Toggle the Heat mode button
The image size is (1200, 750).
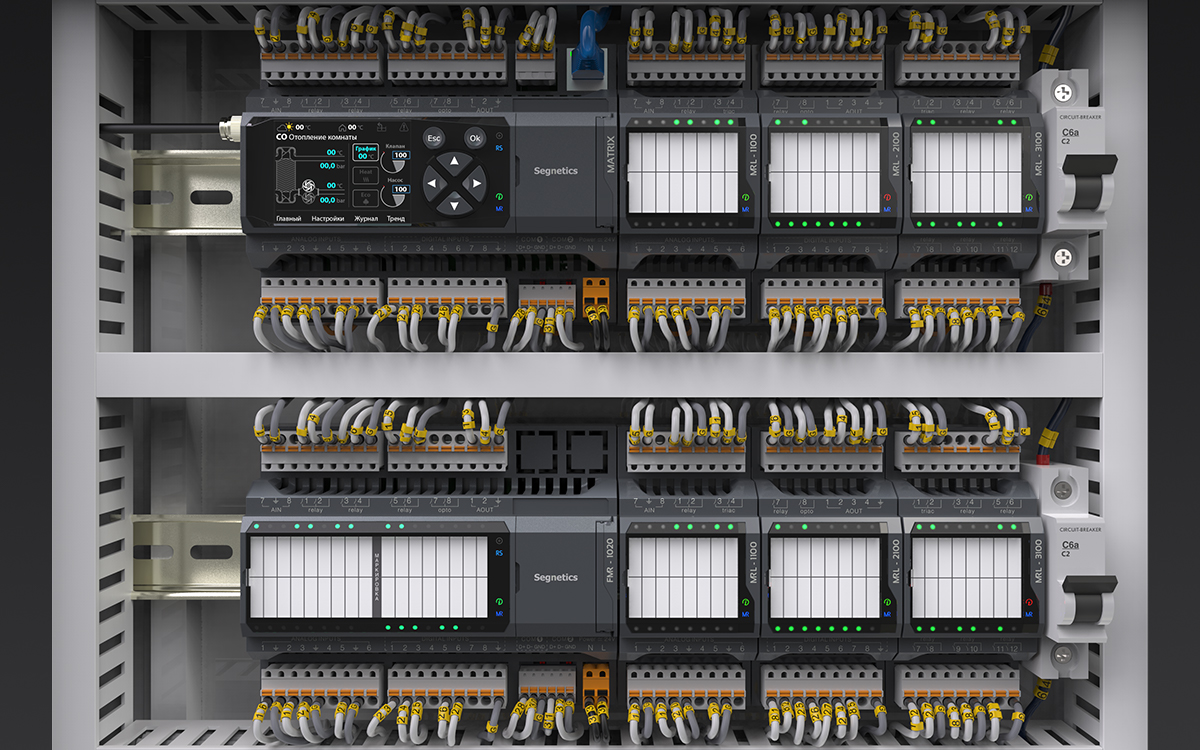[365, 176]
